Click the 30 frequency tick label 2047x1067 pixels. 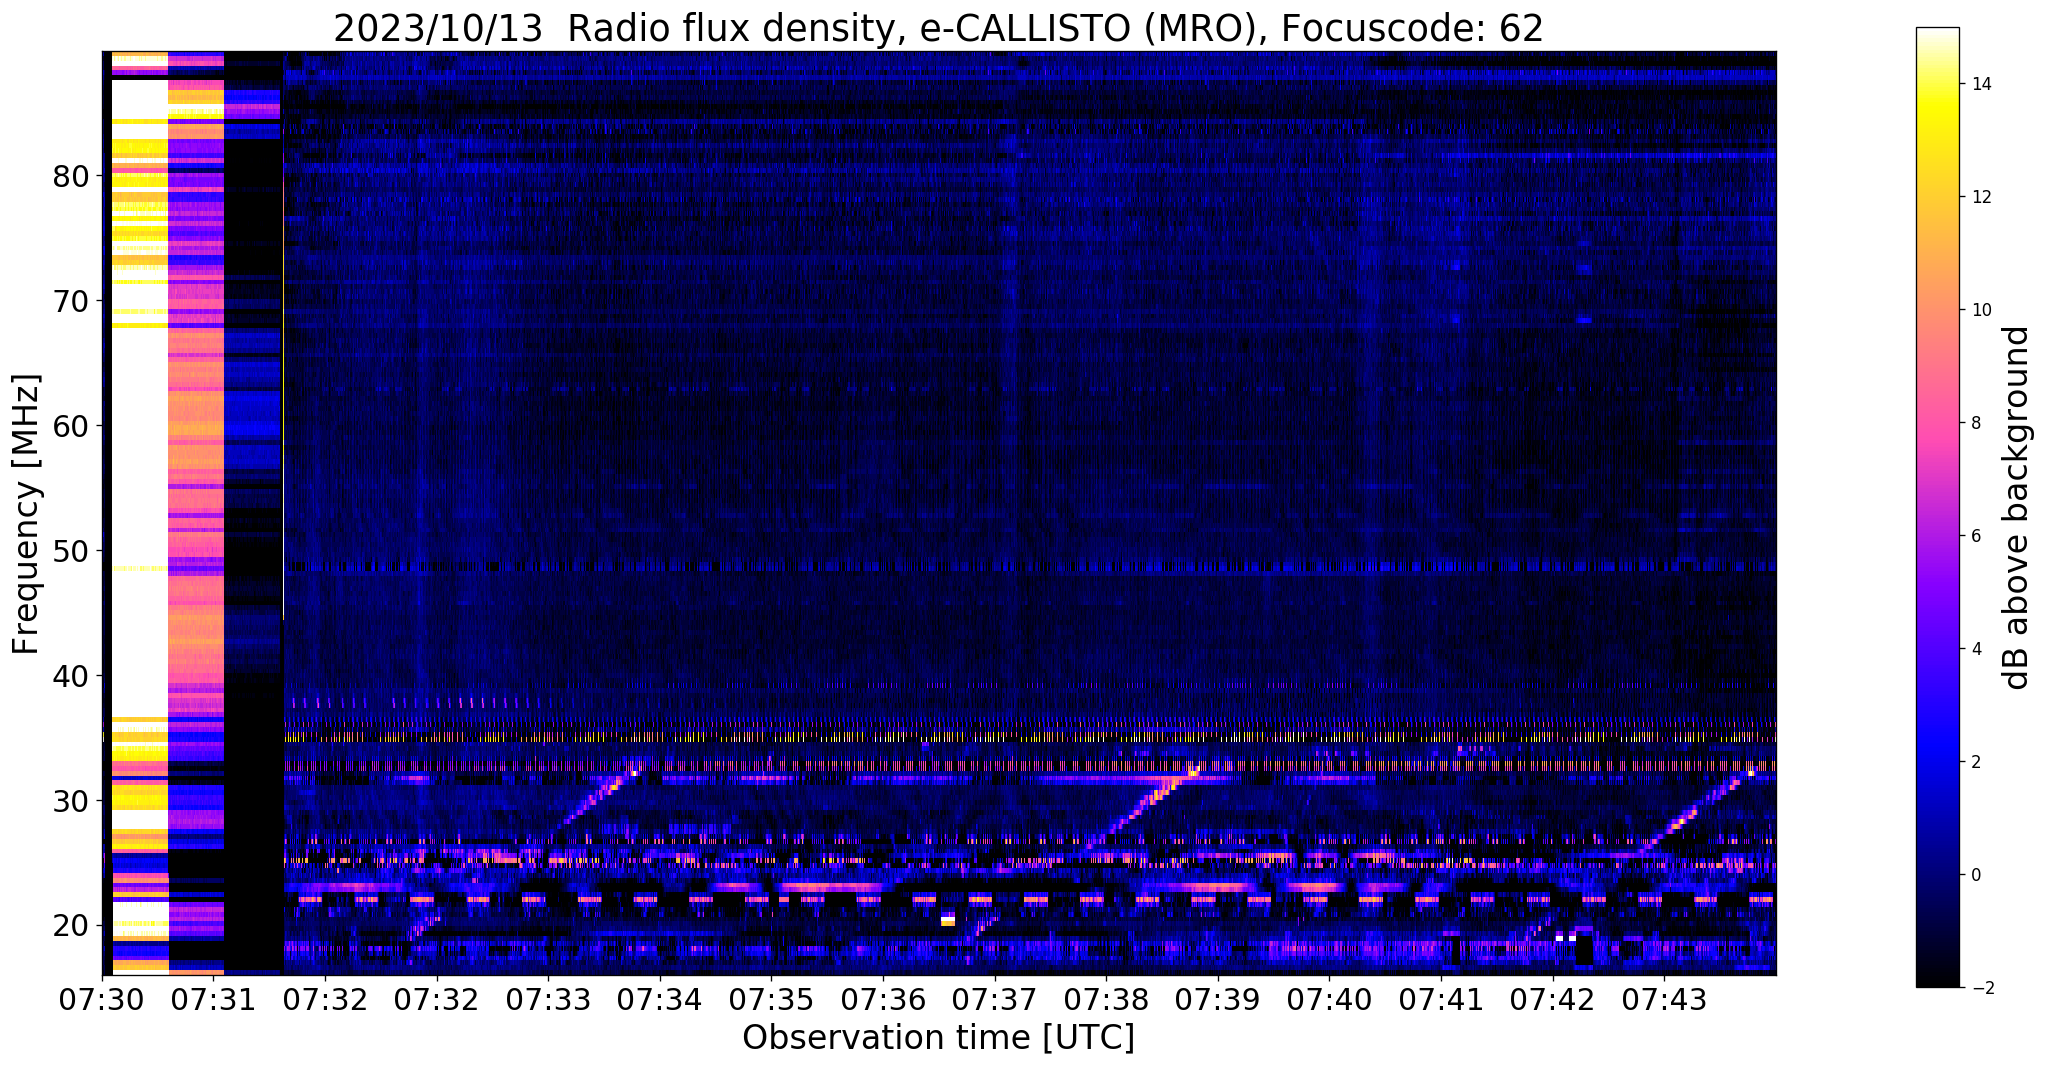point(71,801)
